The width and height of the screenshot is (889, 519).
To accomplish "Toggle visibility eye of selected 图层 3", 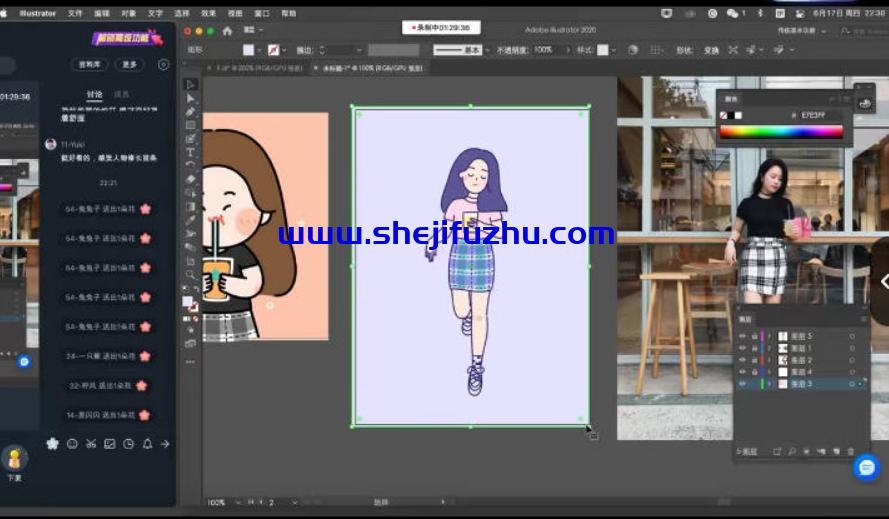I will pos(742,384).
